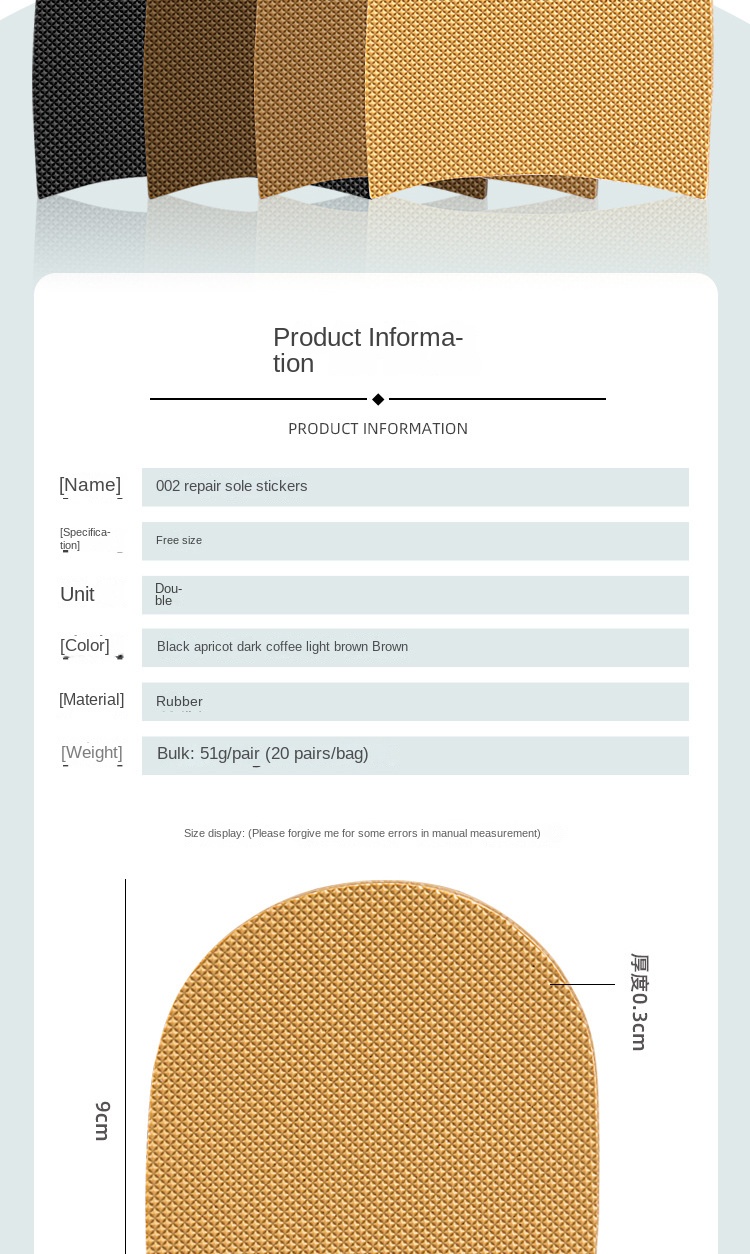750x1254 pixels.
Task: Click the "Double" unit field
Action: 415,595
